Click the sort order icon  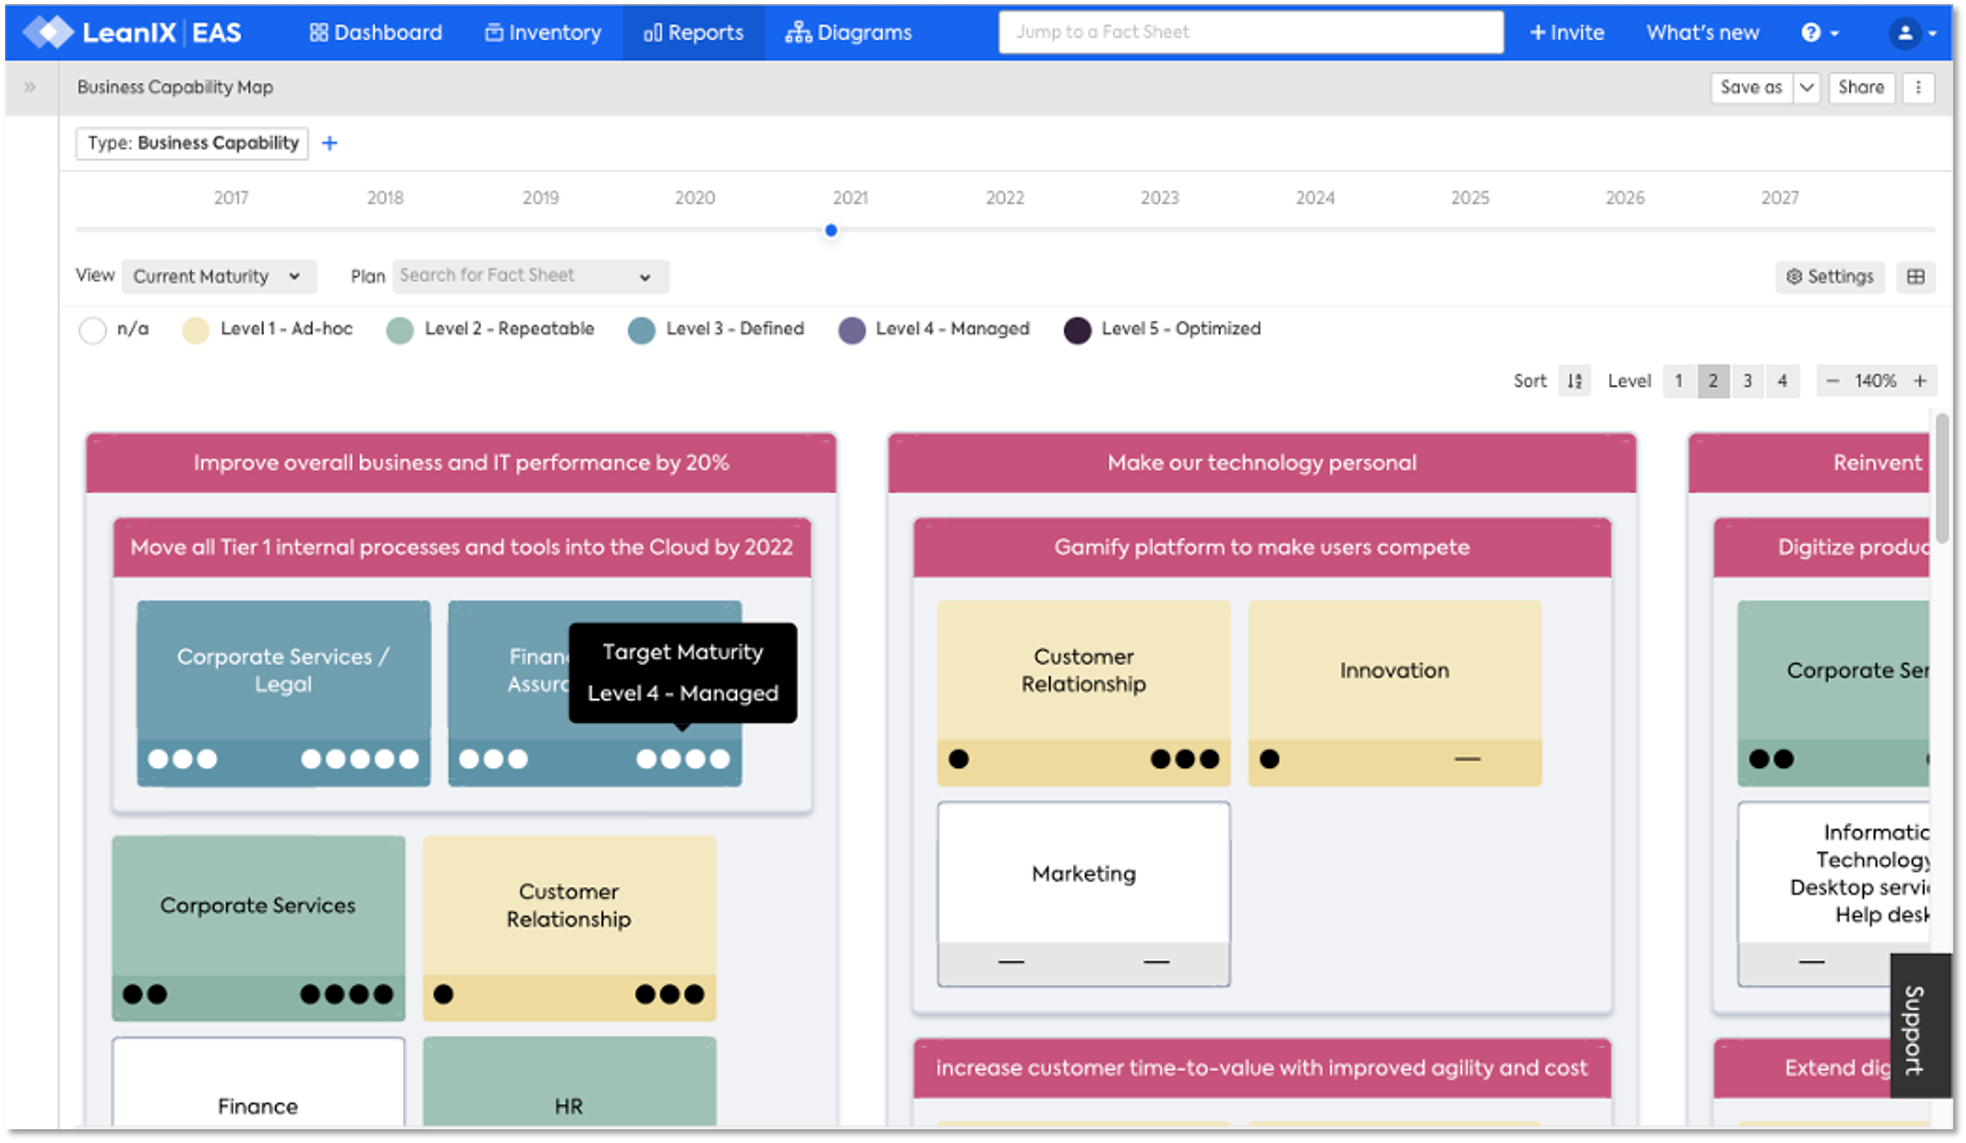point(1575,381)
